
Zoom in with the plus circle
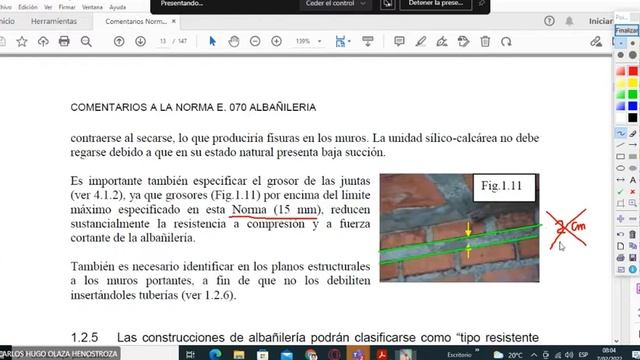coord(276,41)
